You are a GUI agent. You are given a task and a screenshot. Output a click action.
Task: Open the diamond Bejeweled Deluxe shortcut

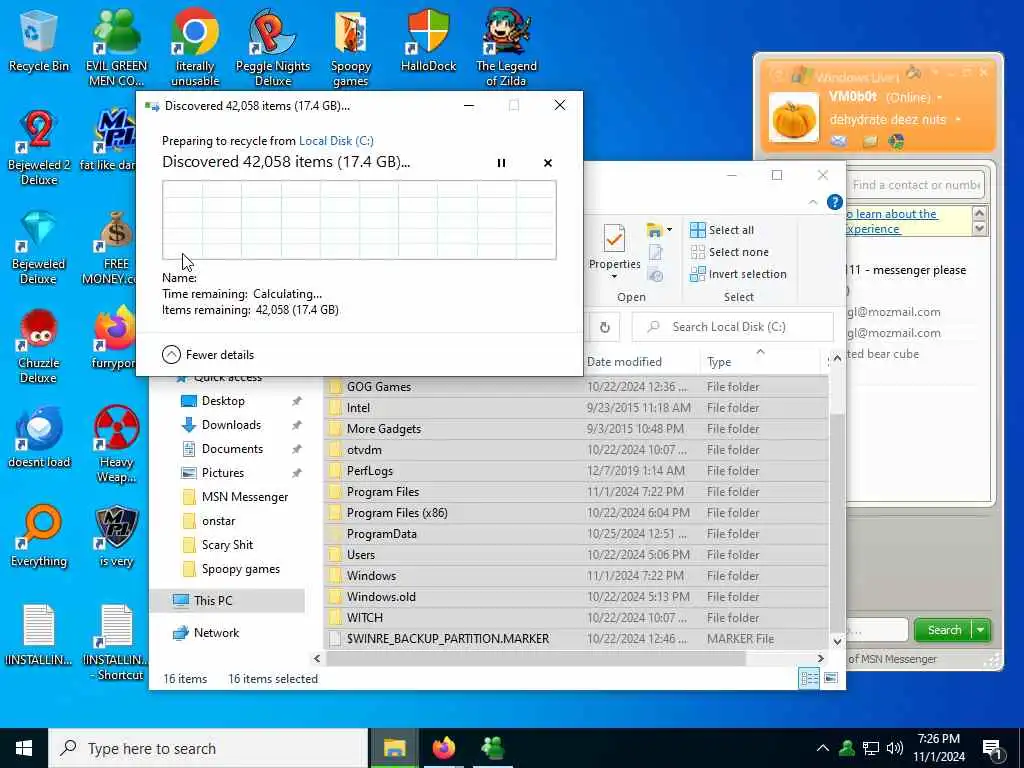(38, 247)
